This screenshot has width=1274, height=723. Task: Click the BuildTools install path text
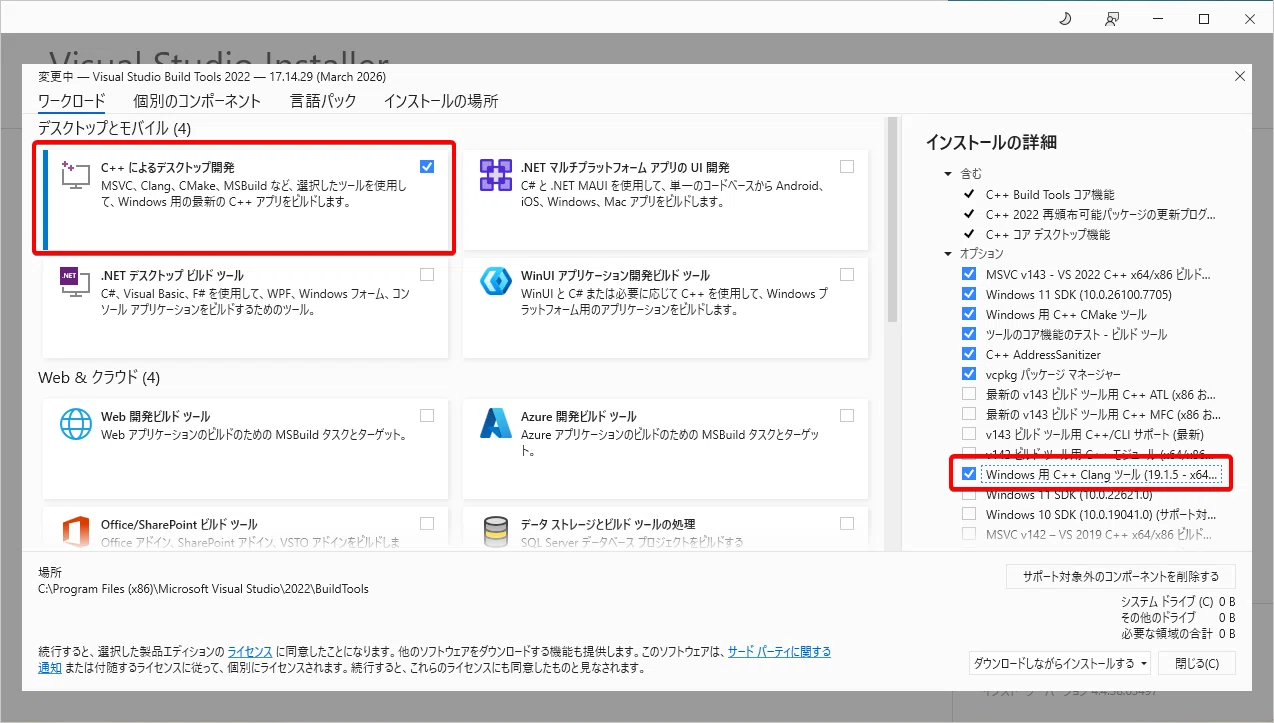click(203, 589)
